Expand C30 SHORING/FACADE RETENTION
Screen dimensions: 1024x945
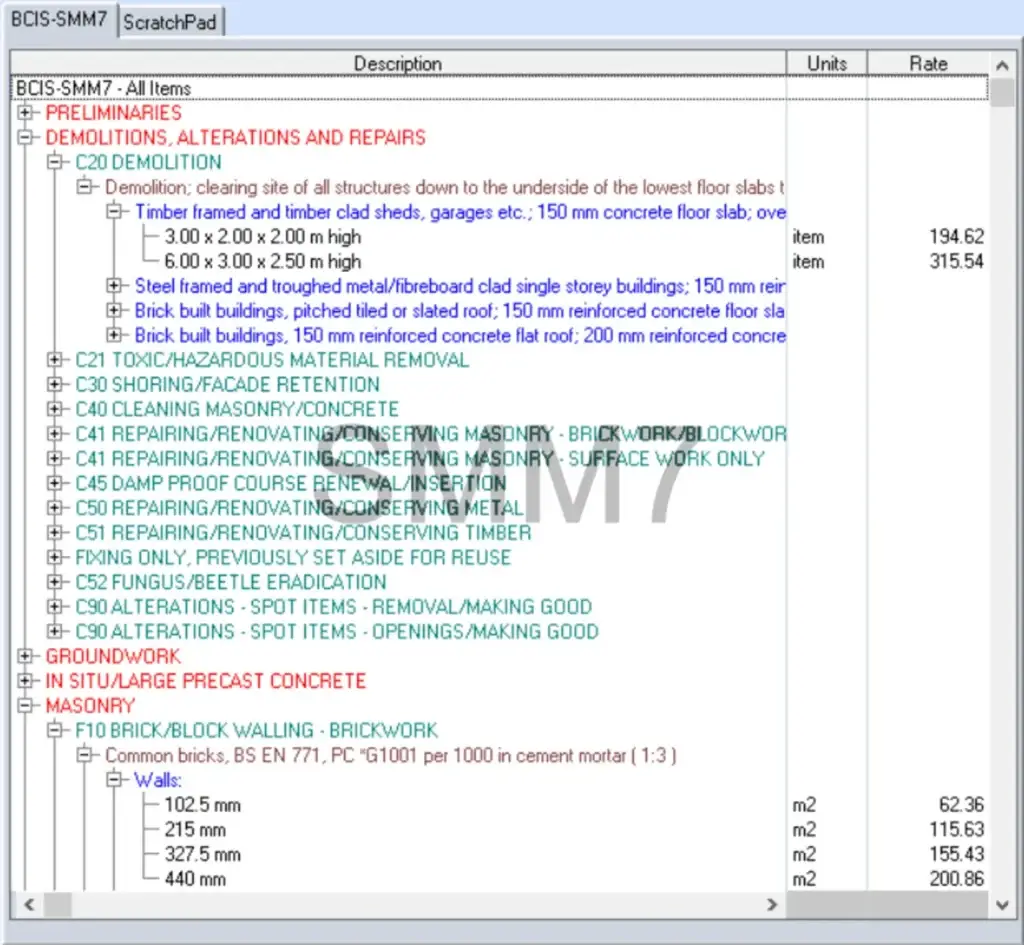click(x=56, y=385)
